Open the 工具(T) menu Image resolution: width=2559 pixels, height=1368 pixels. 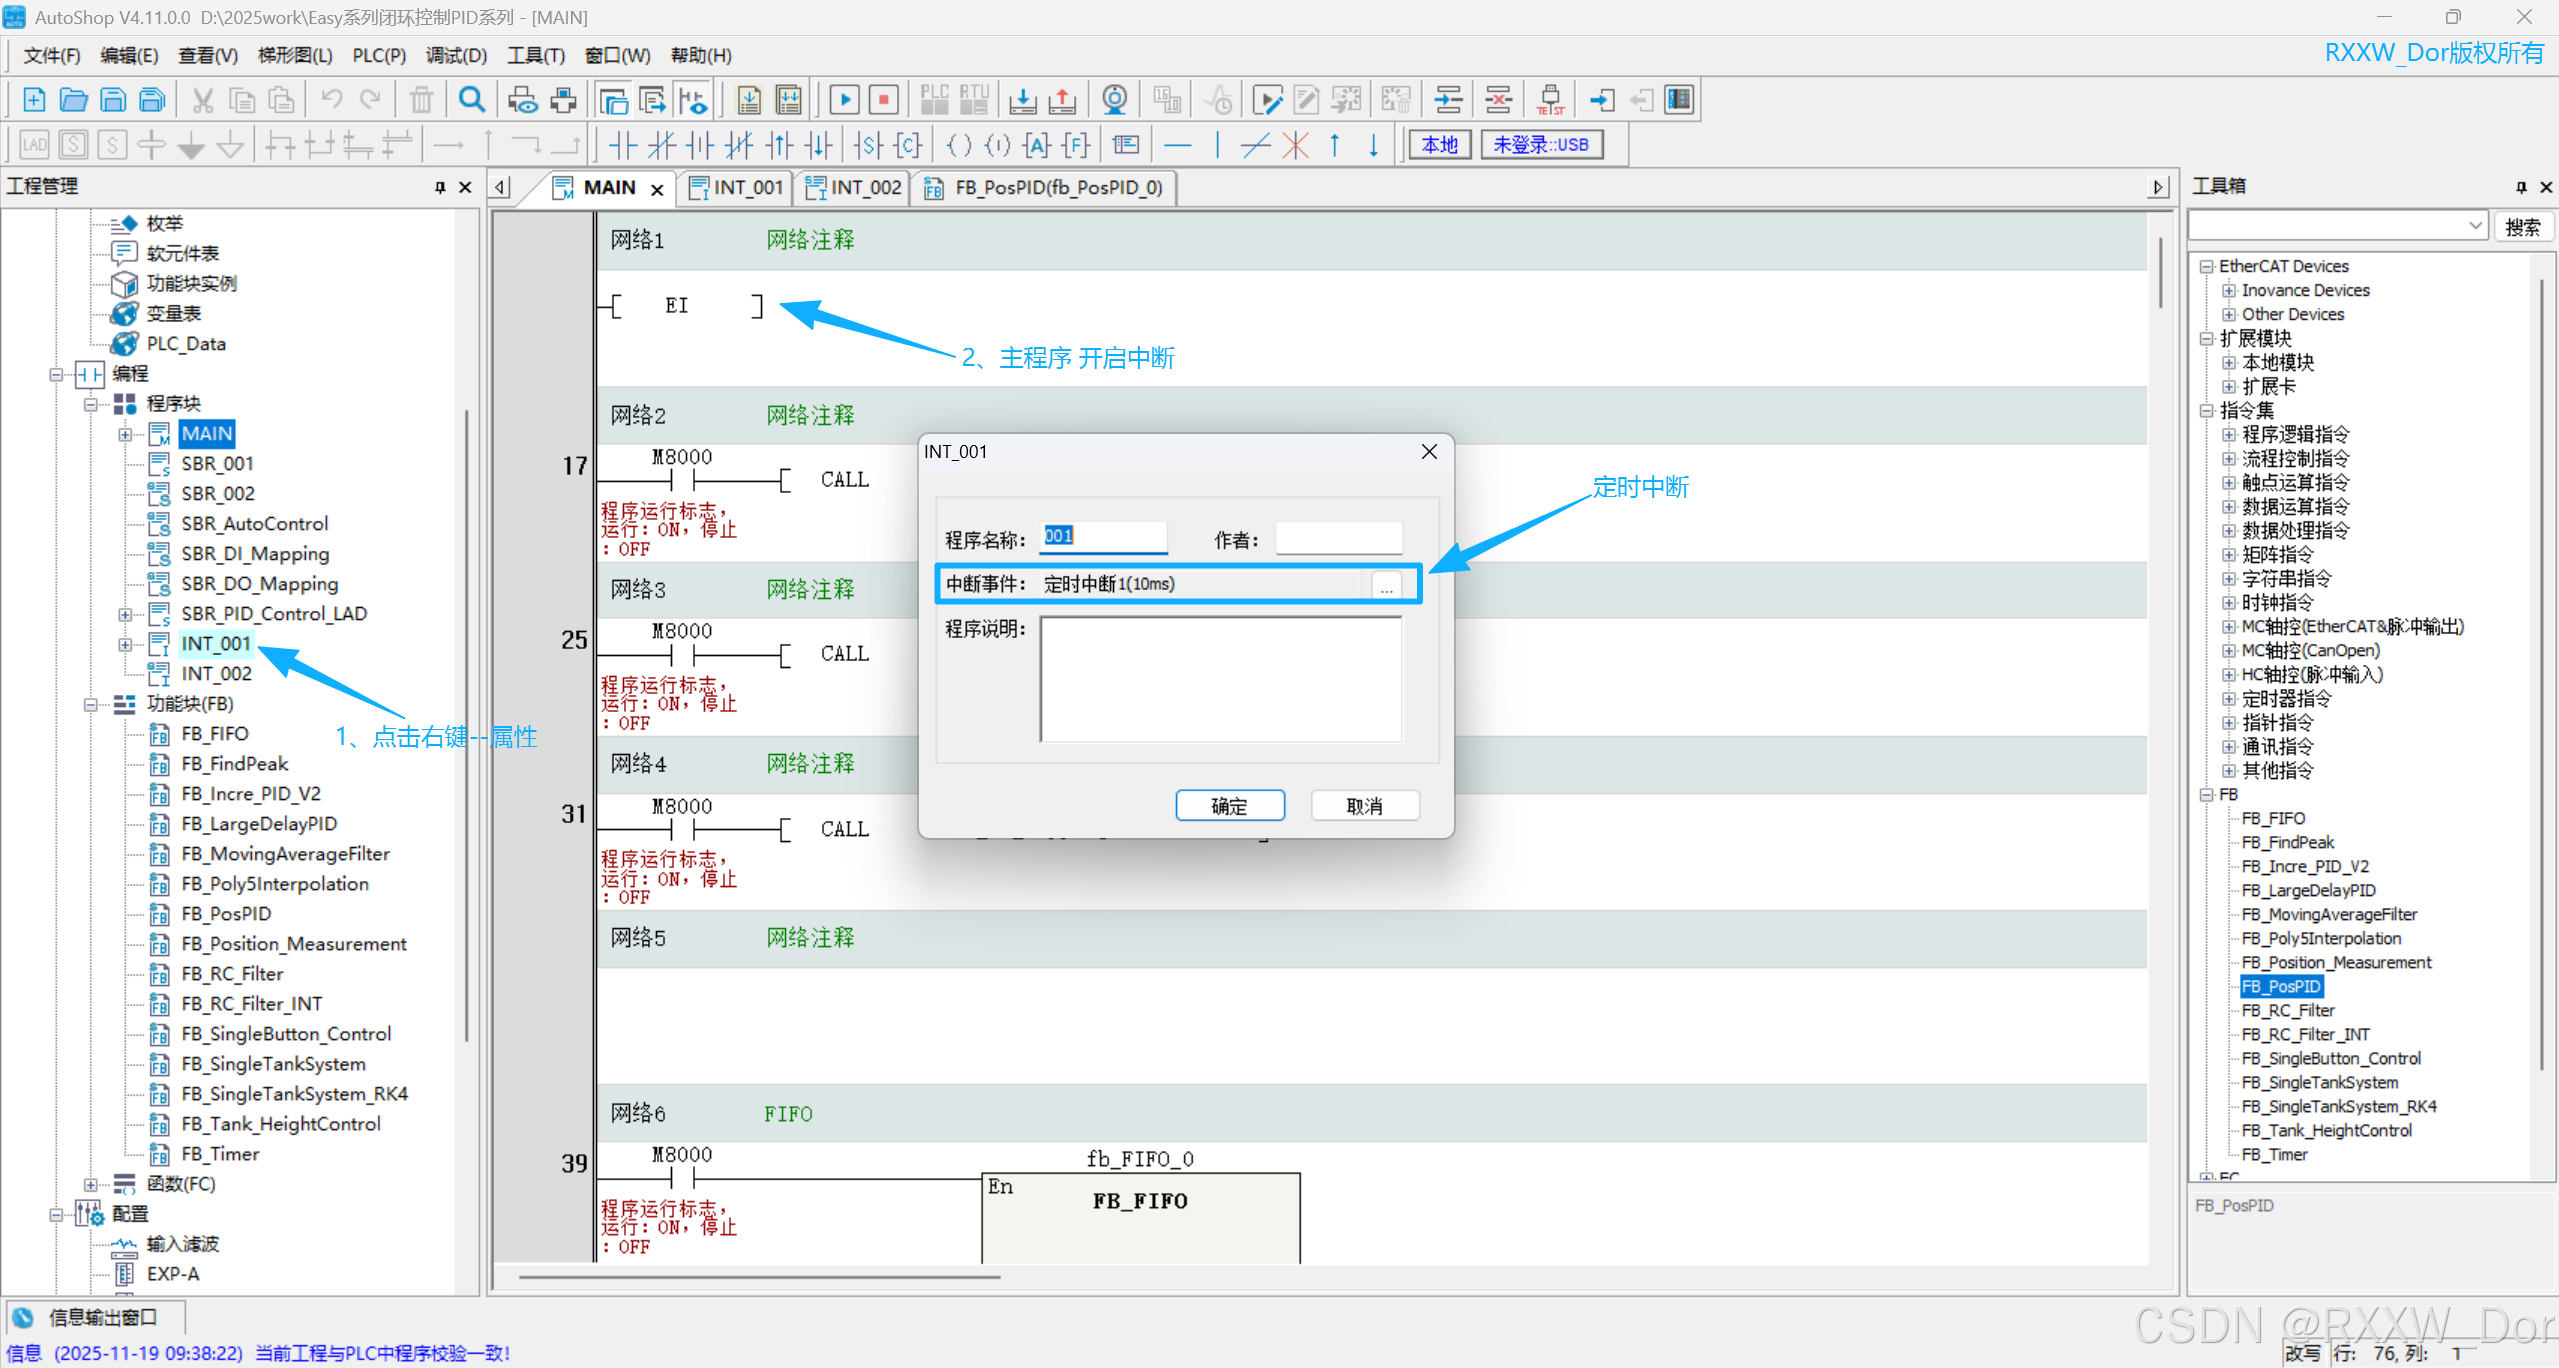536,55
